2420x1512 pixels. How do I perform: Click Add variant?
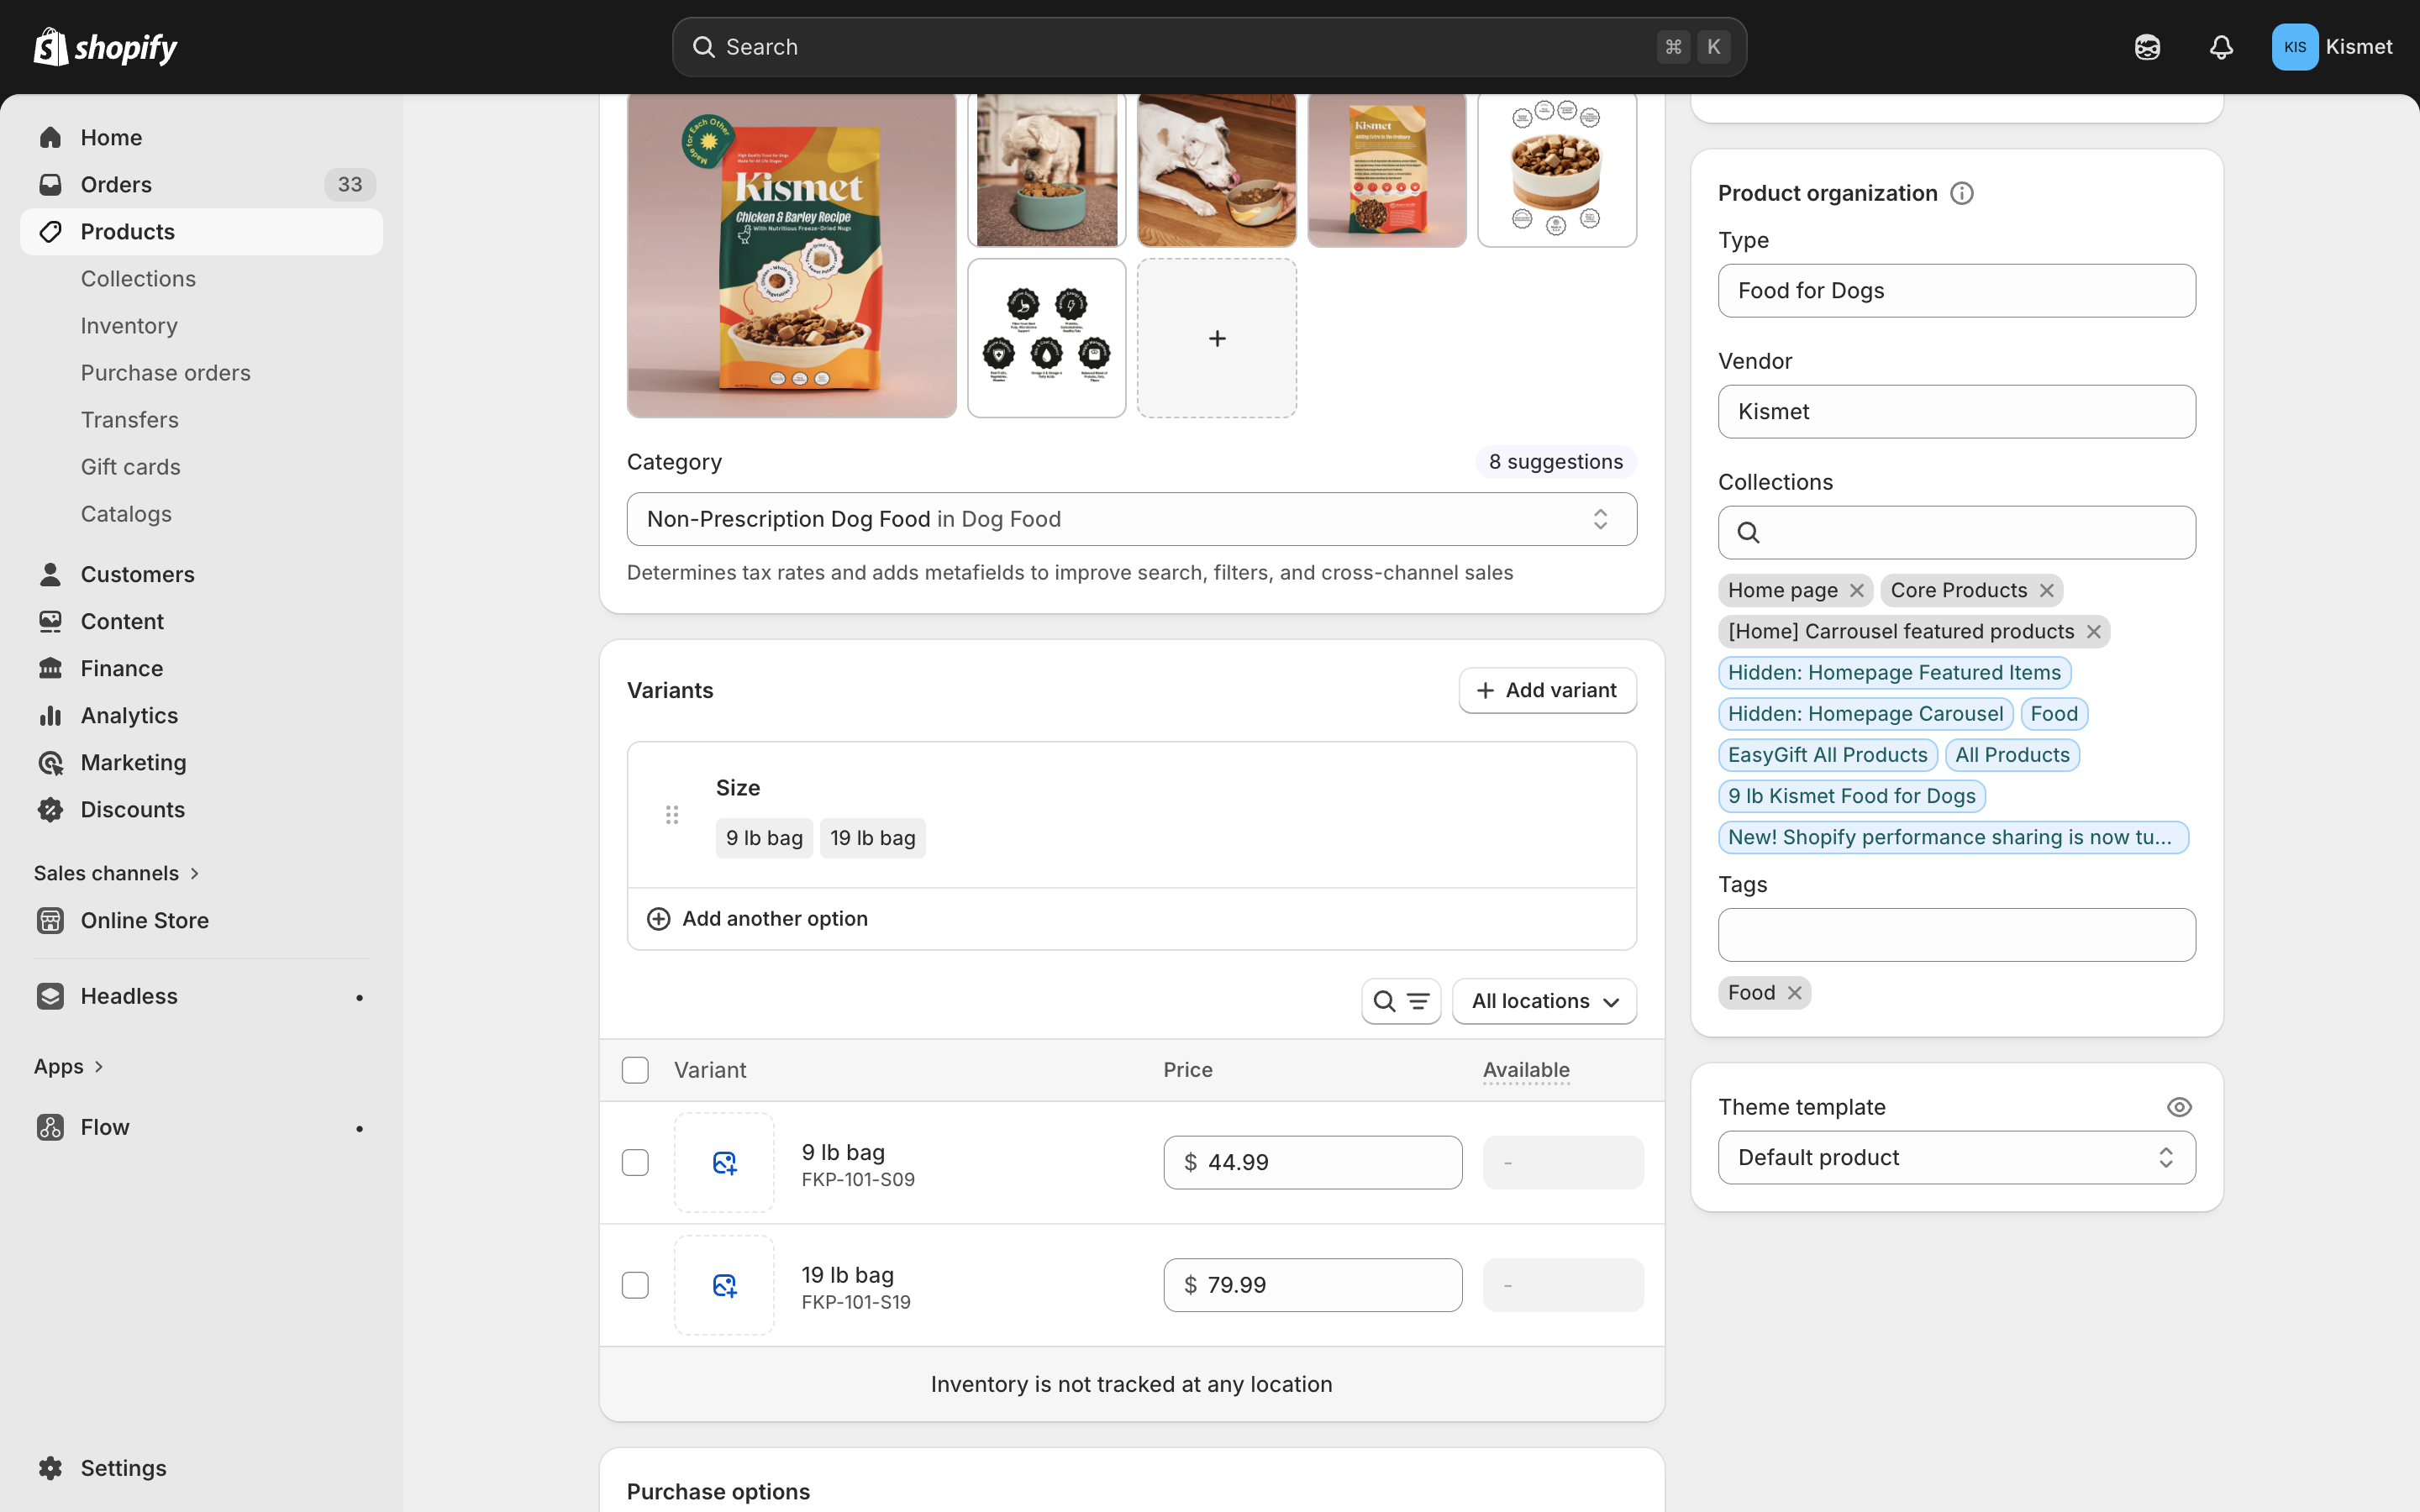point(1546,689)
